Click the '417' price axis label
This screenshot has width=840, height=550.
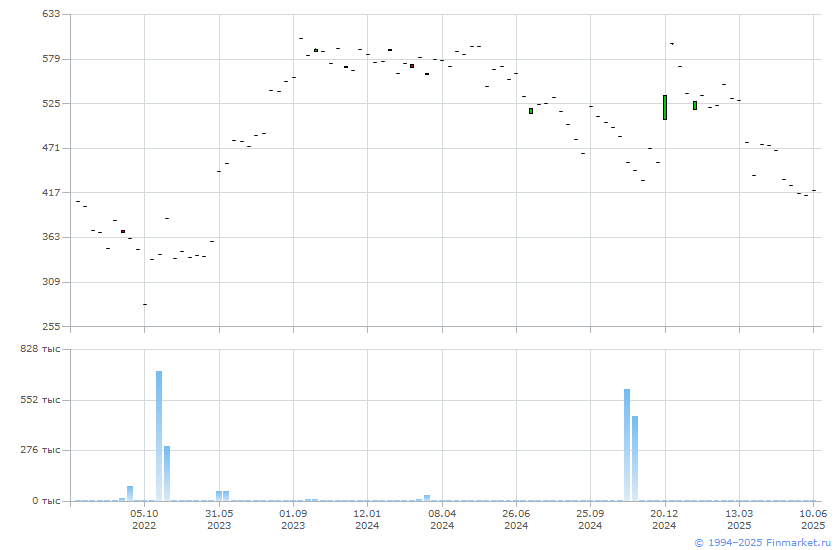point(51,192)
